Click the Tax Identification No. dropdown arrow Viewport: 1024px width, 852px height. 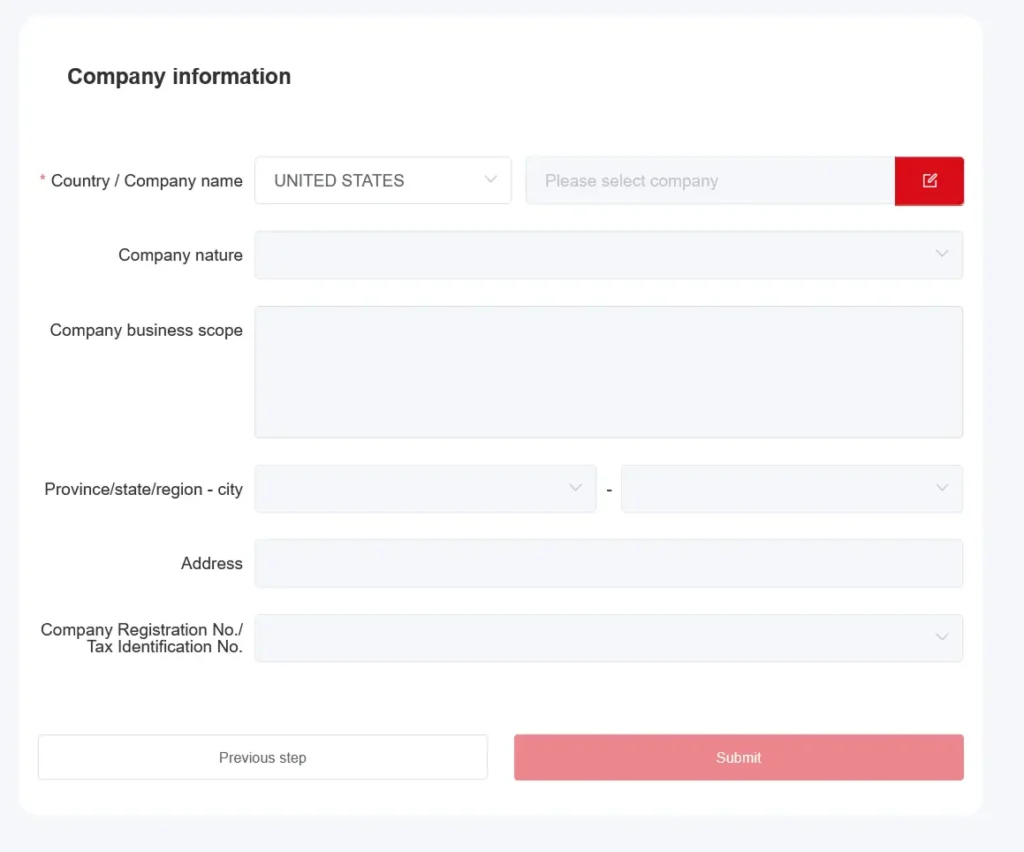click(x=941, y=637)
